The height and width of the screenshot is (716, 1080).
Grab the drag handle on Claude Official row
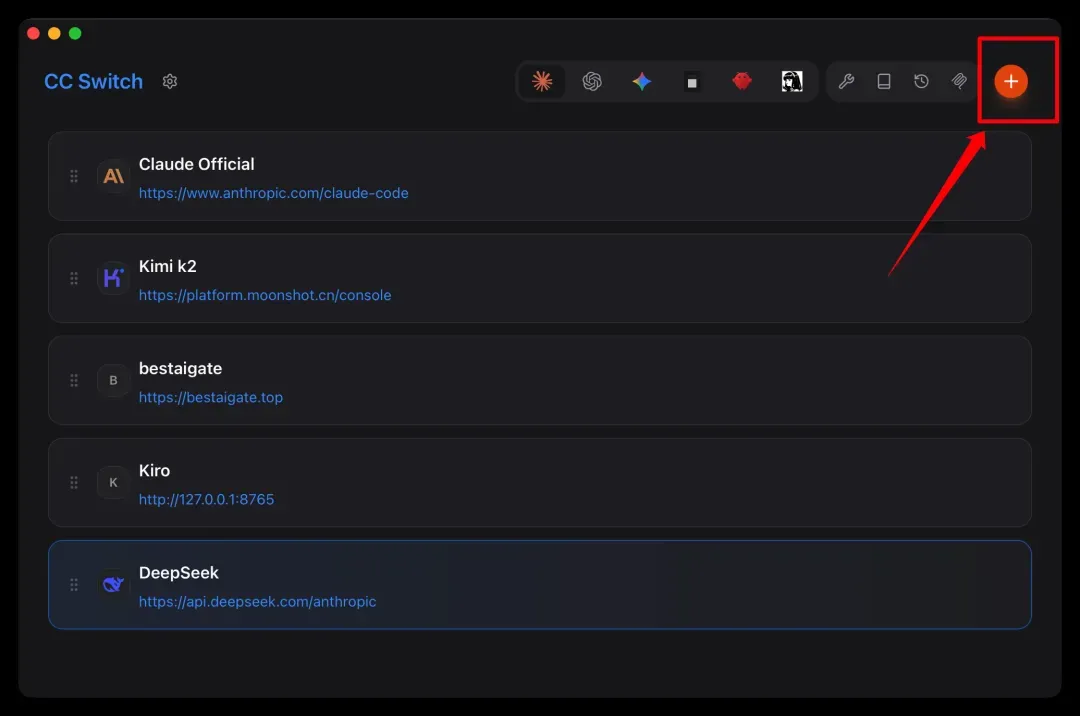pos(74,176)
